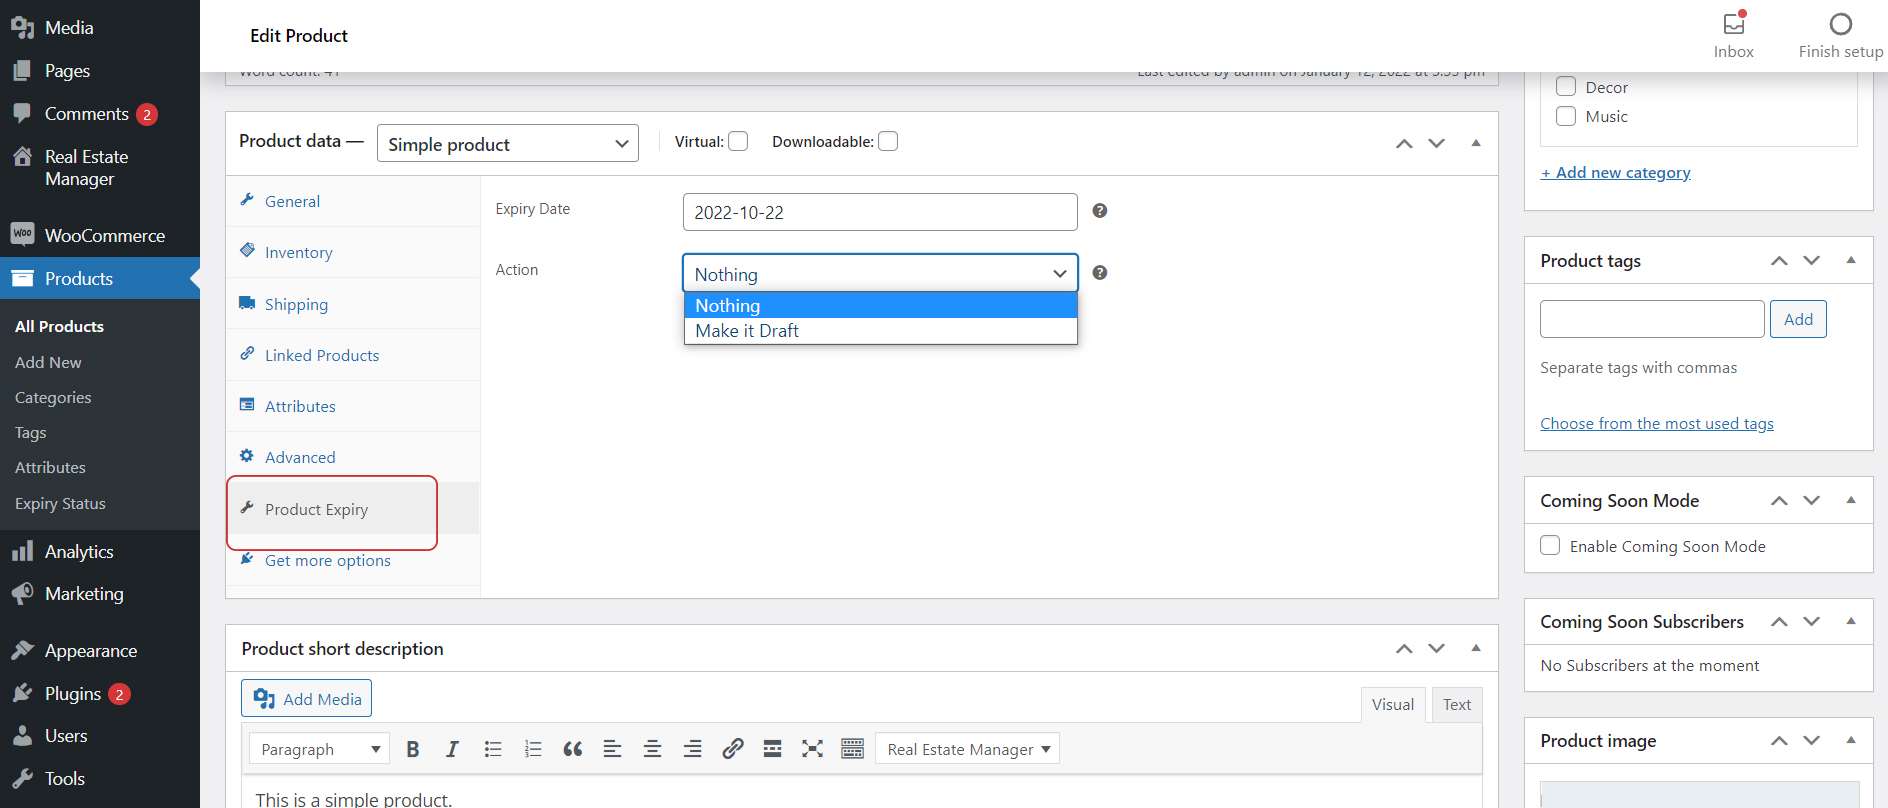Toggle the editor toolbar keyboard icon
Screen dimensions: 1888x808
tap(852, 749)
